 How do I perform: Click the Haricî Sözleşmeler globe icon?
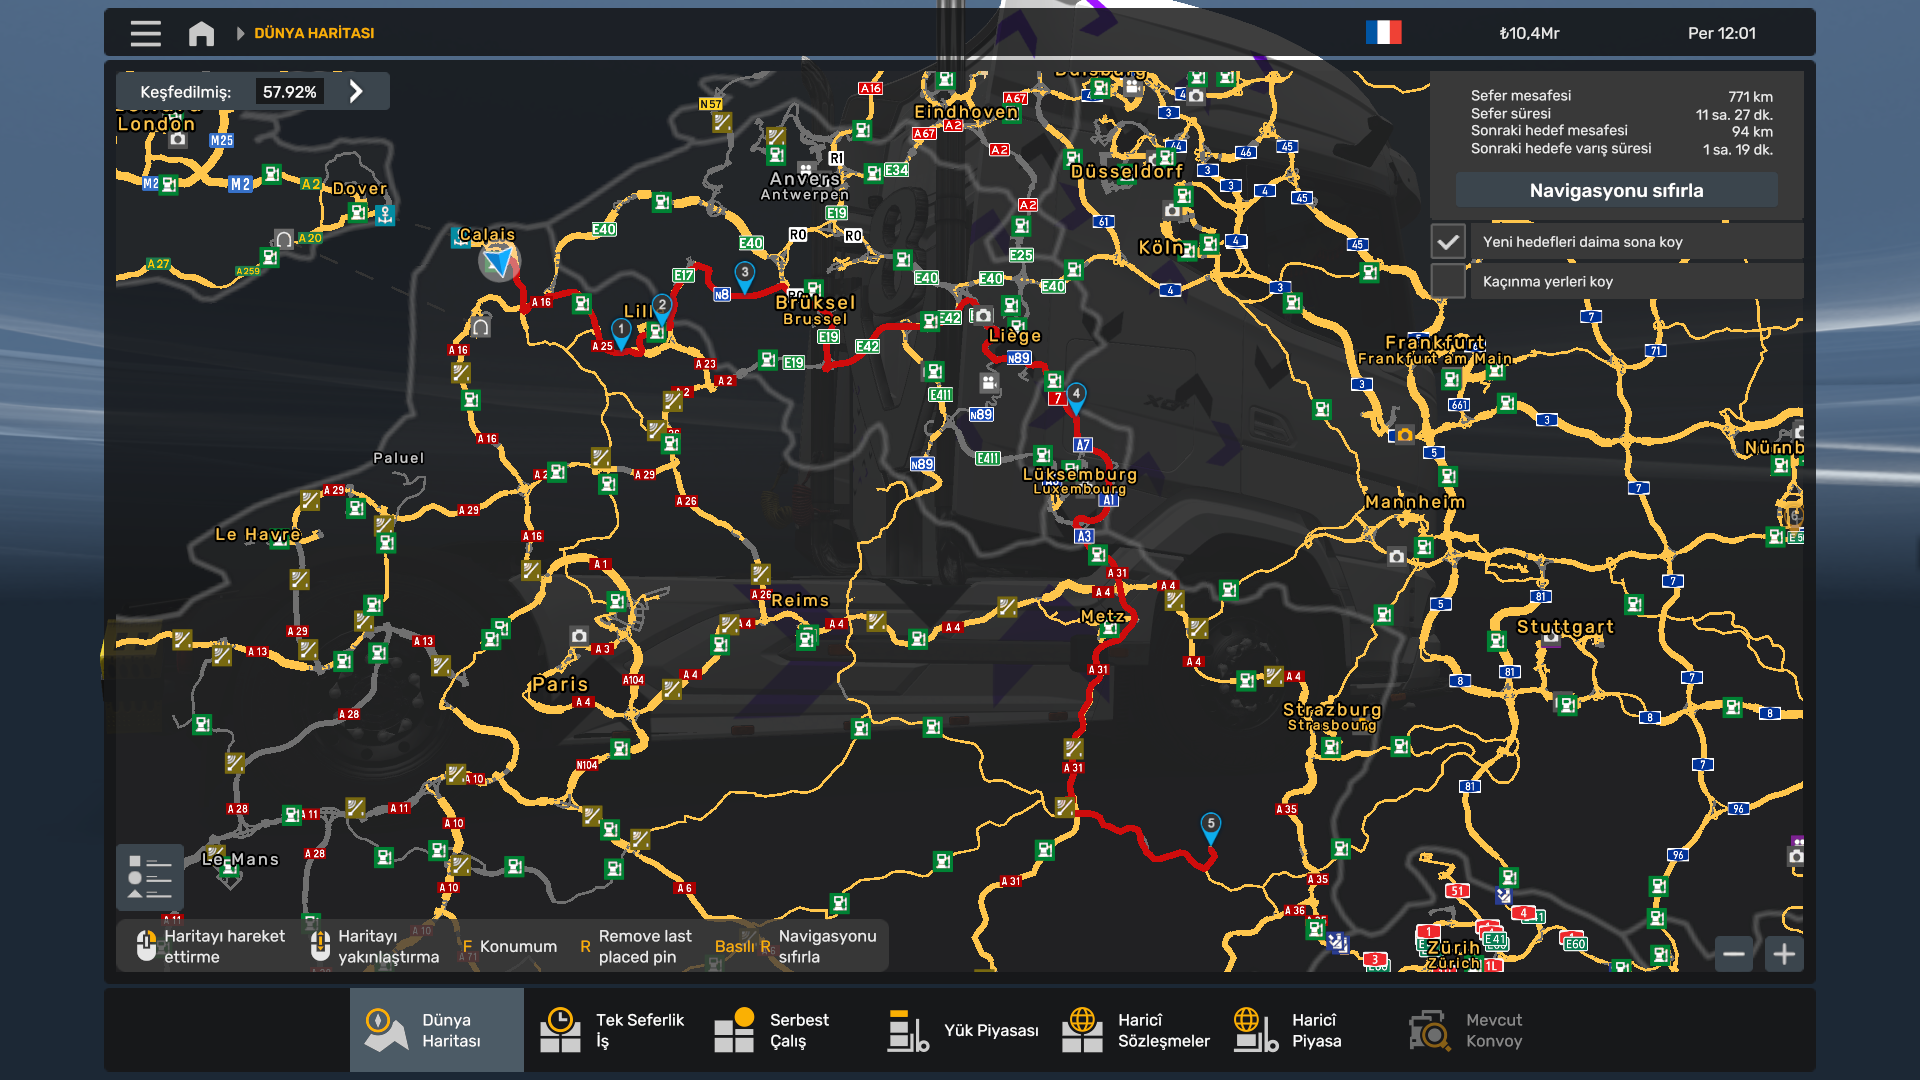point(1082,1030)
